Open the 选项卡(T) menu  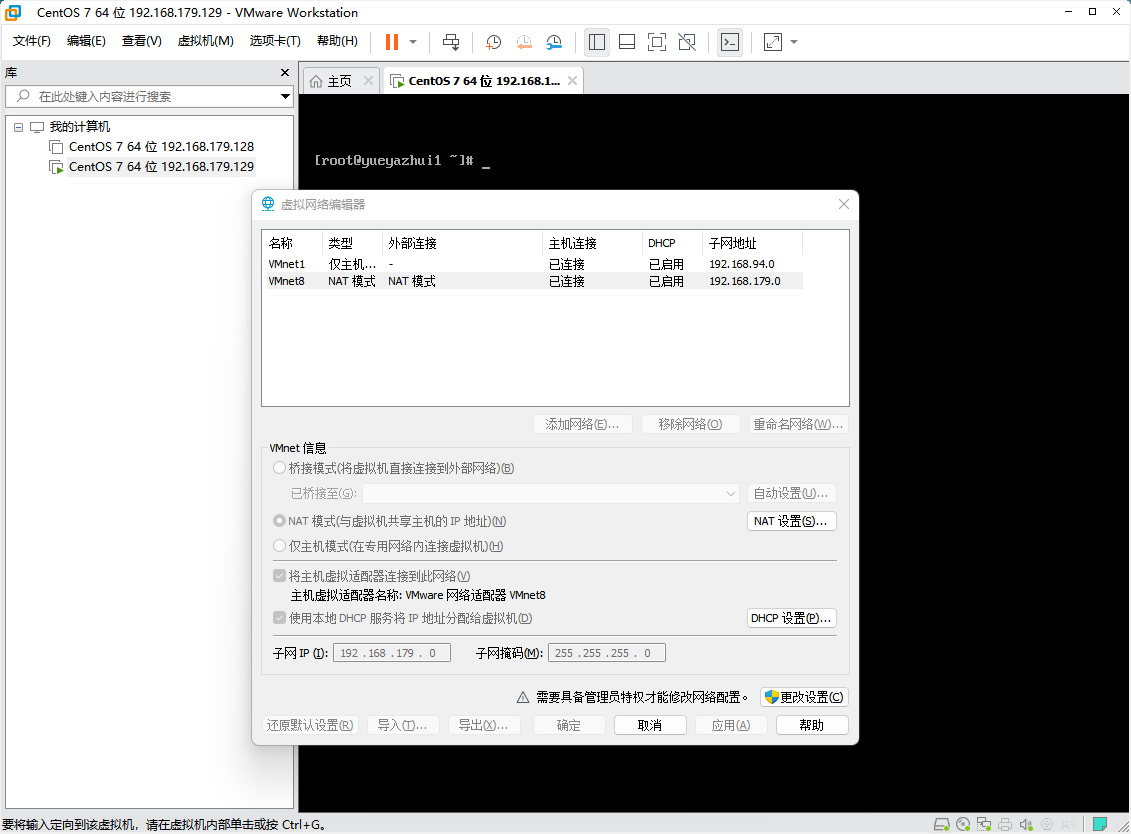click(275, 41)
